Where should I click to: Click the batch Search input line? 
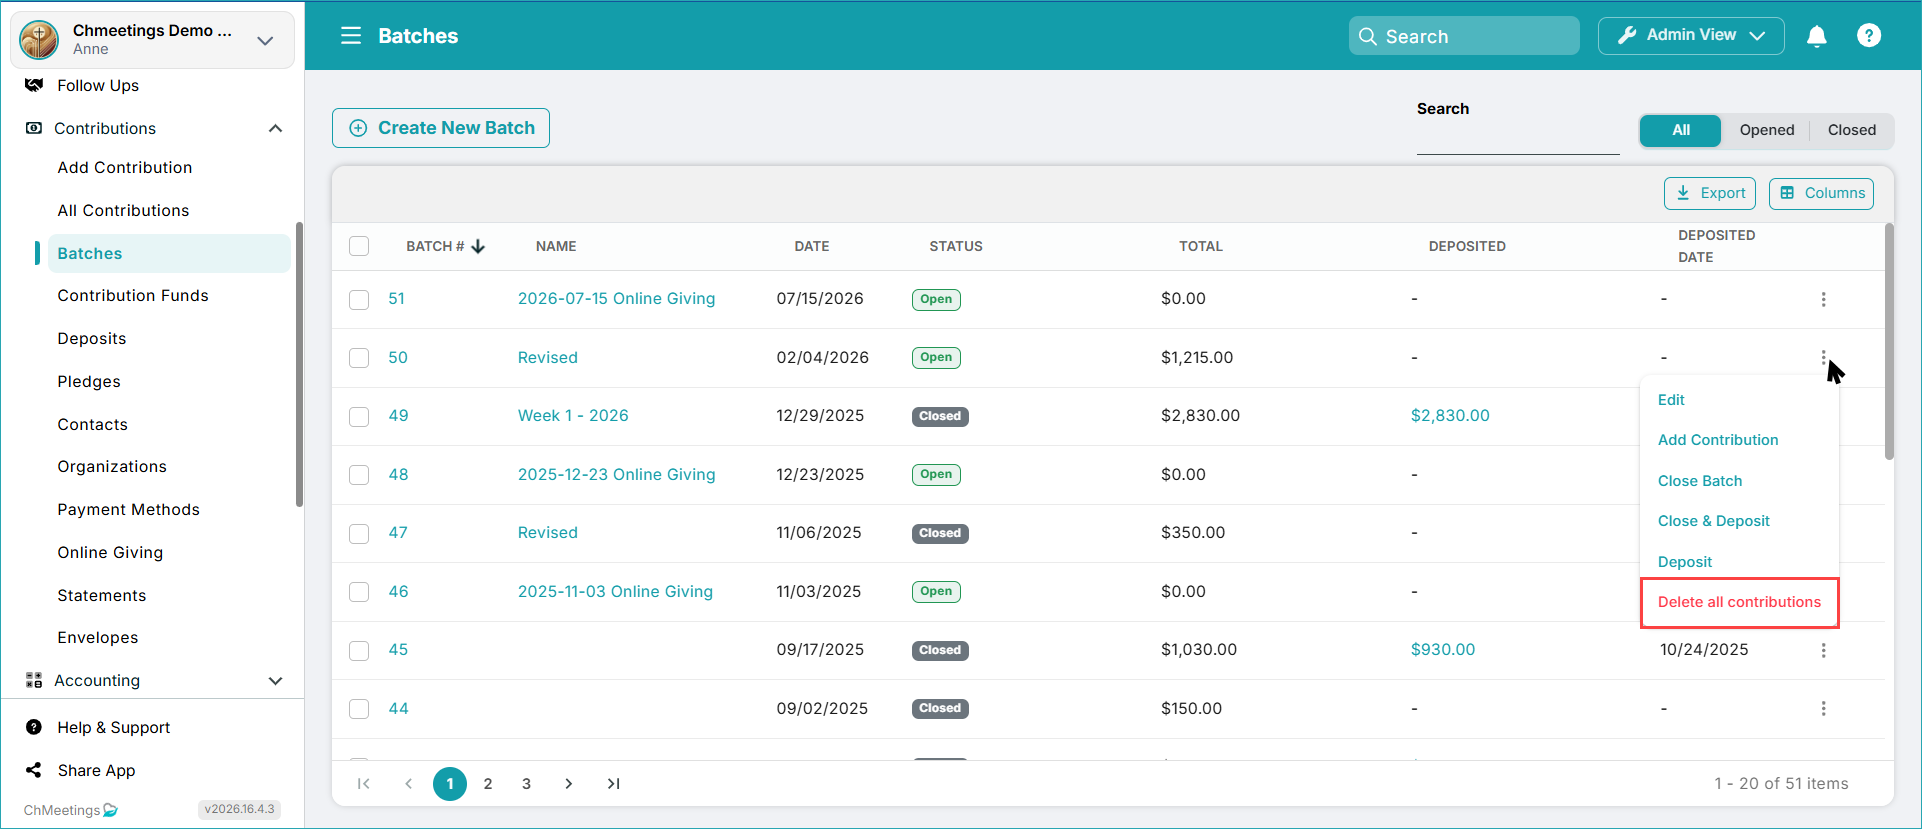pyautogui.click(x=1518, y=139)
